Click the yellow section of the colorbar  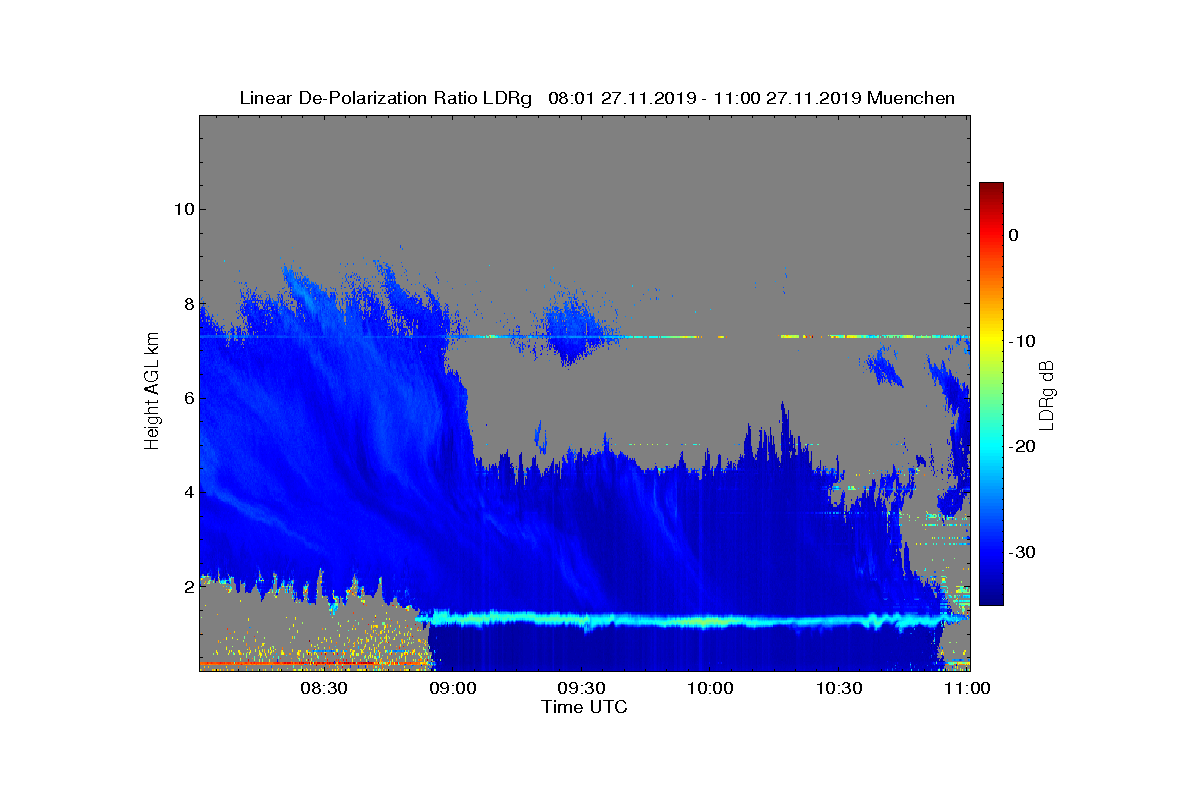pos(991,341)
